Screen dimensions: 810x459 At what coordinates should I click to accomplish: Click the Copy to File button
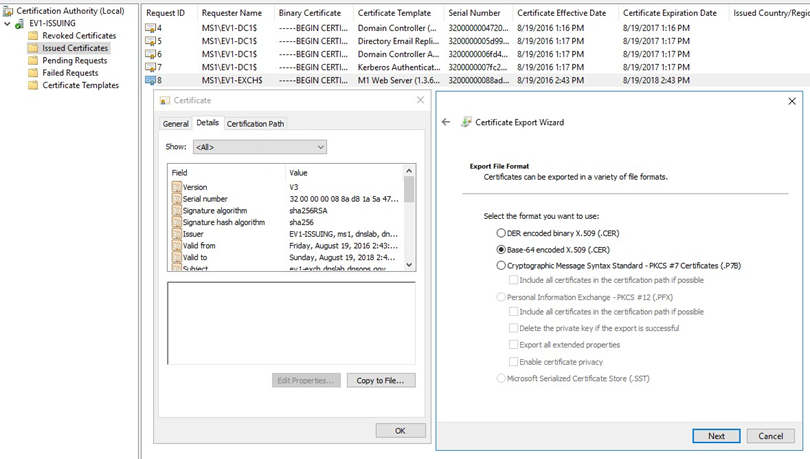(x=381, y=381)
